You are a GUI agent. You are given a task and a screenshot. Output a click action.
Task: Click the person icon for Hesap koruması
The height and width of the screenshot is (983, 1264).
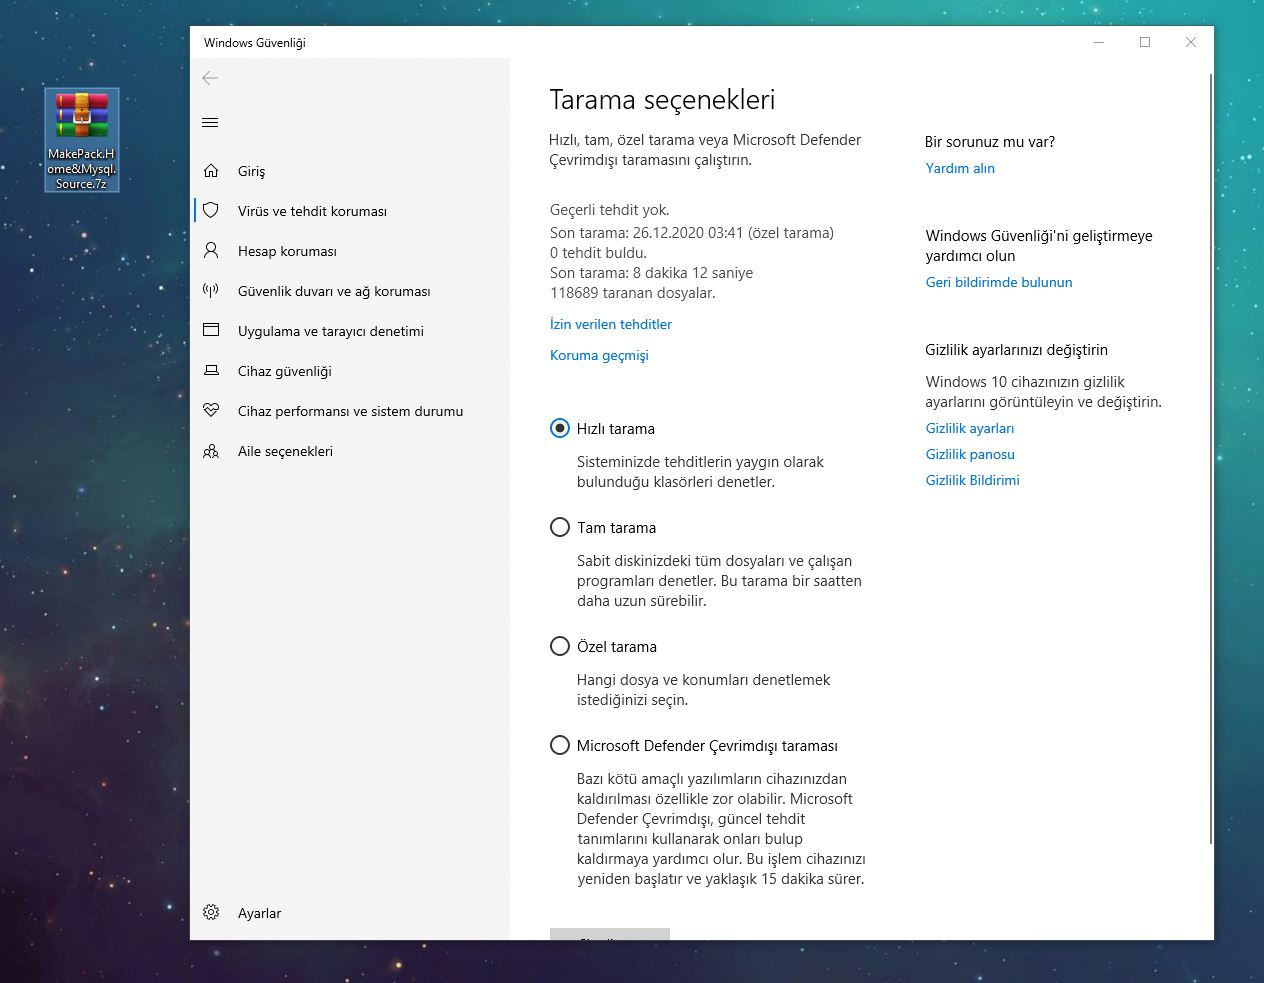pos(211,251)
